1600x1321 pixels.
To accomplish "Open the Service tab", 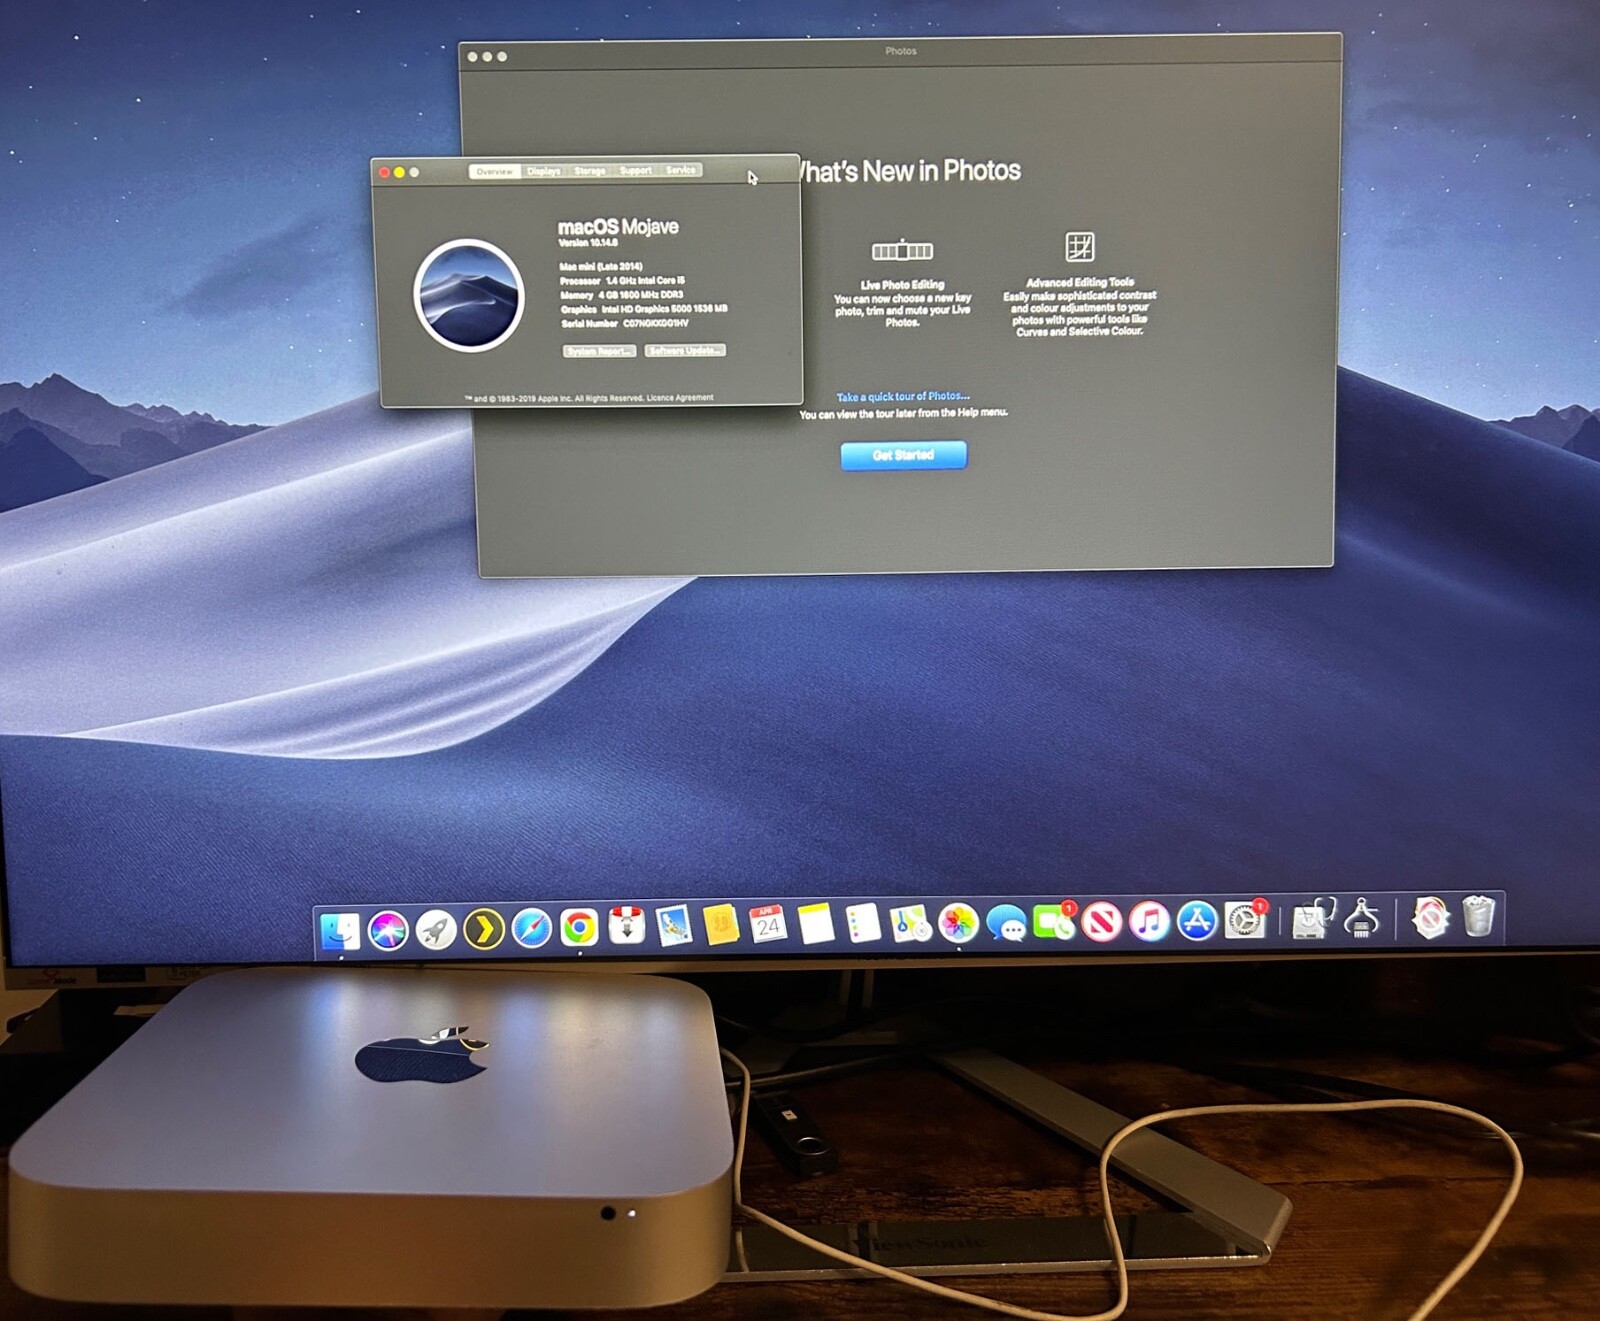I will pos(680,170).
